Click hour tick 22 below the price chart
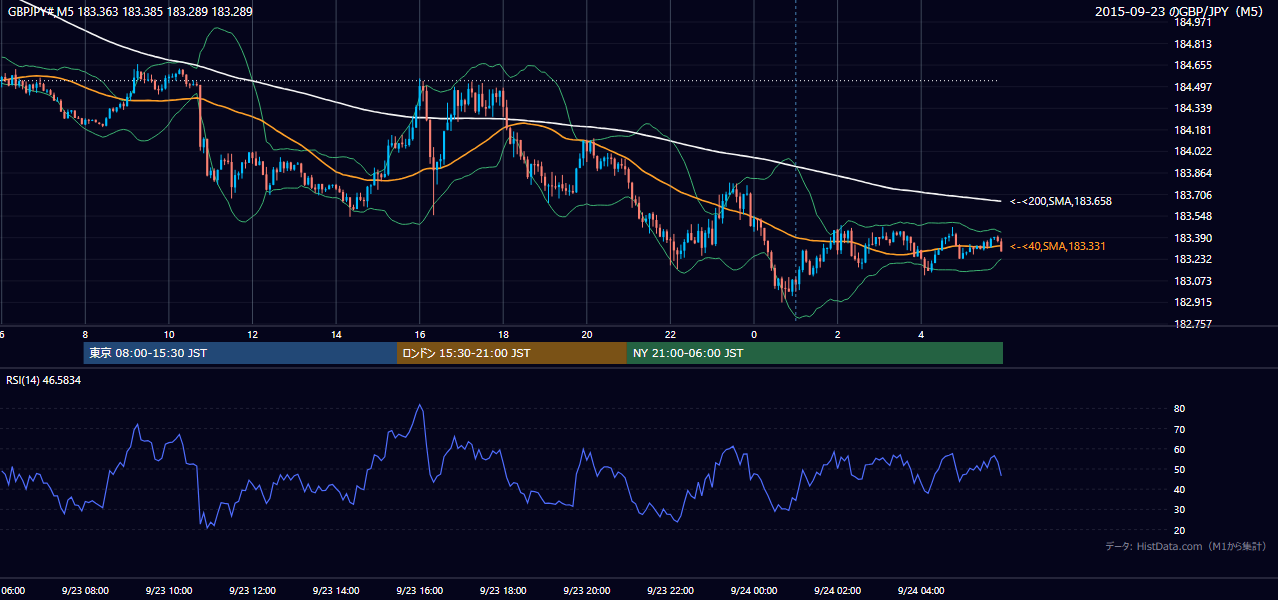The height and width of the screenshot is (600, 1278). [x=671, y=335]
